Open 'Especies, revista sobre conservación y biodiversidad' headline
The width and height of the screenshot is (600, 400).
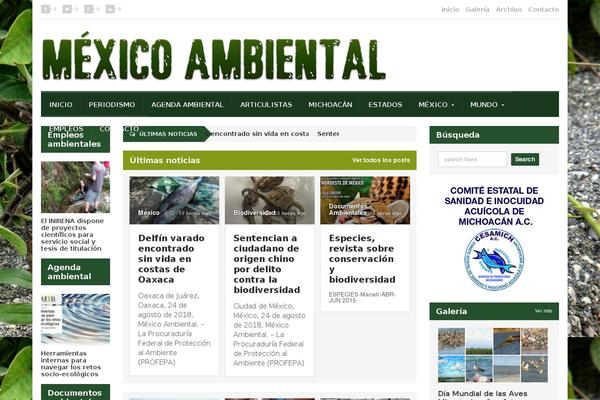click(x=362, y=259)
